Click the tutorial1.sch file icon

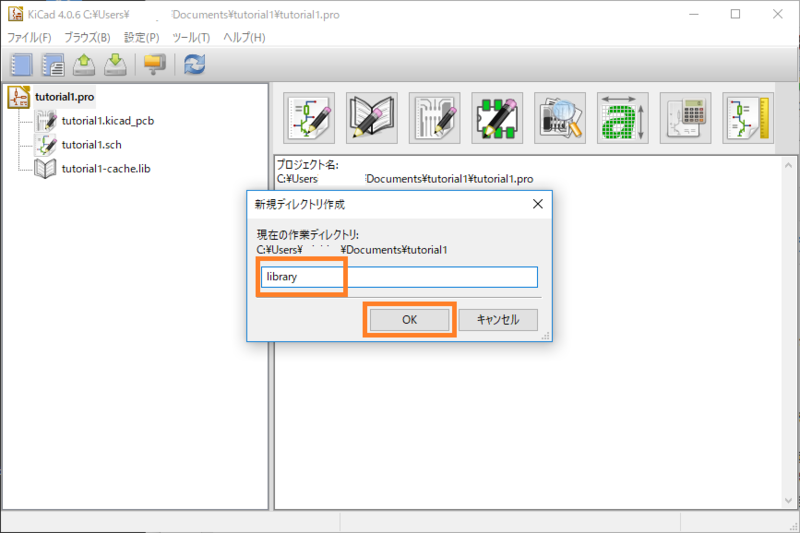[45, 145]
